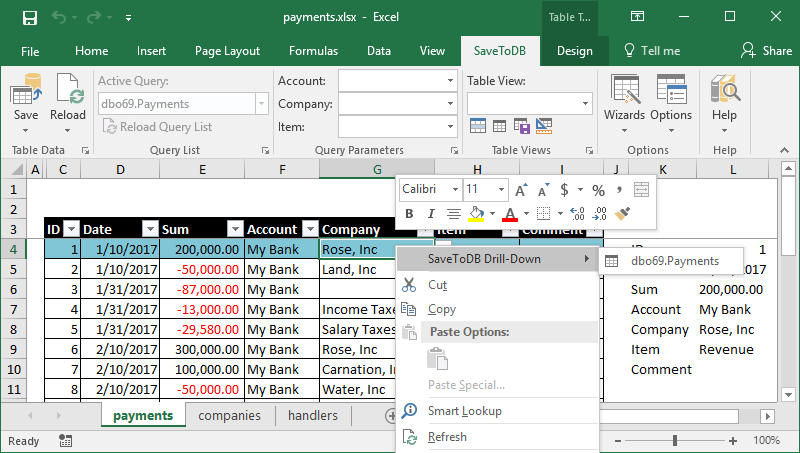
Task: Click the macro record icon in status bar
Action: 65,441
